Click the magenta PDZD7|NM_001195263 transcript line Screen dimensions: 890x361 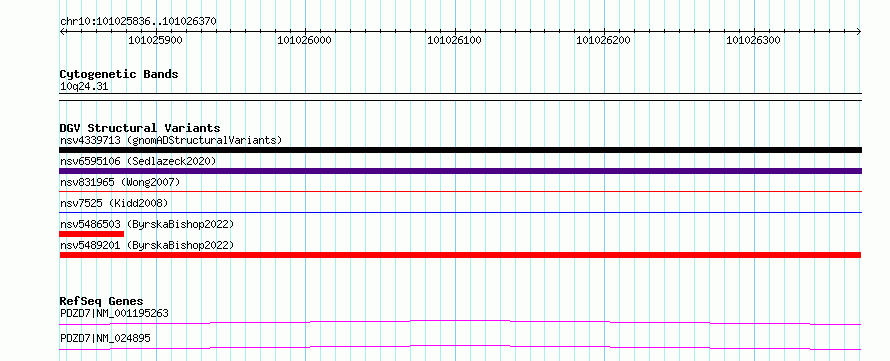click(x=460, y=322)
